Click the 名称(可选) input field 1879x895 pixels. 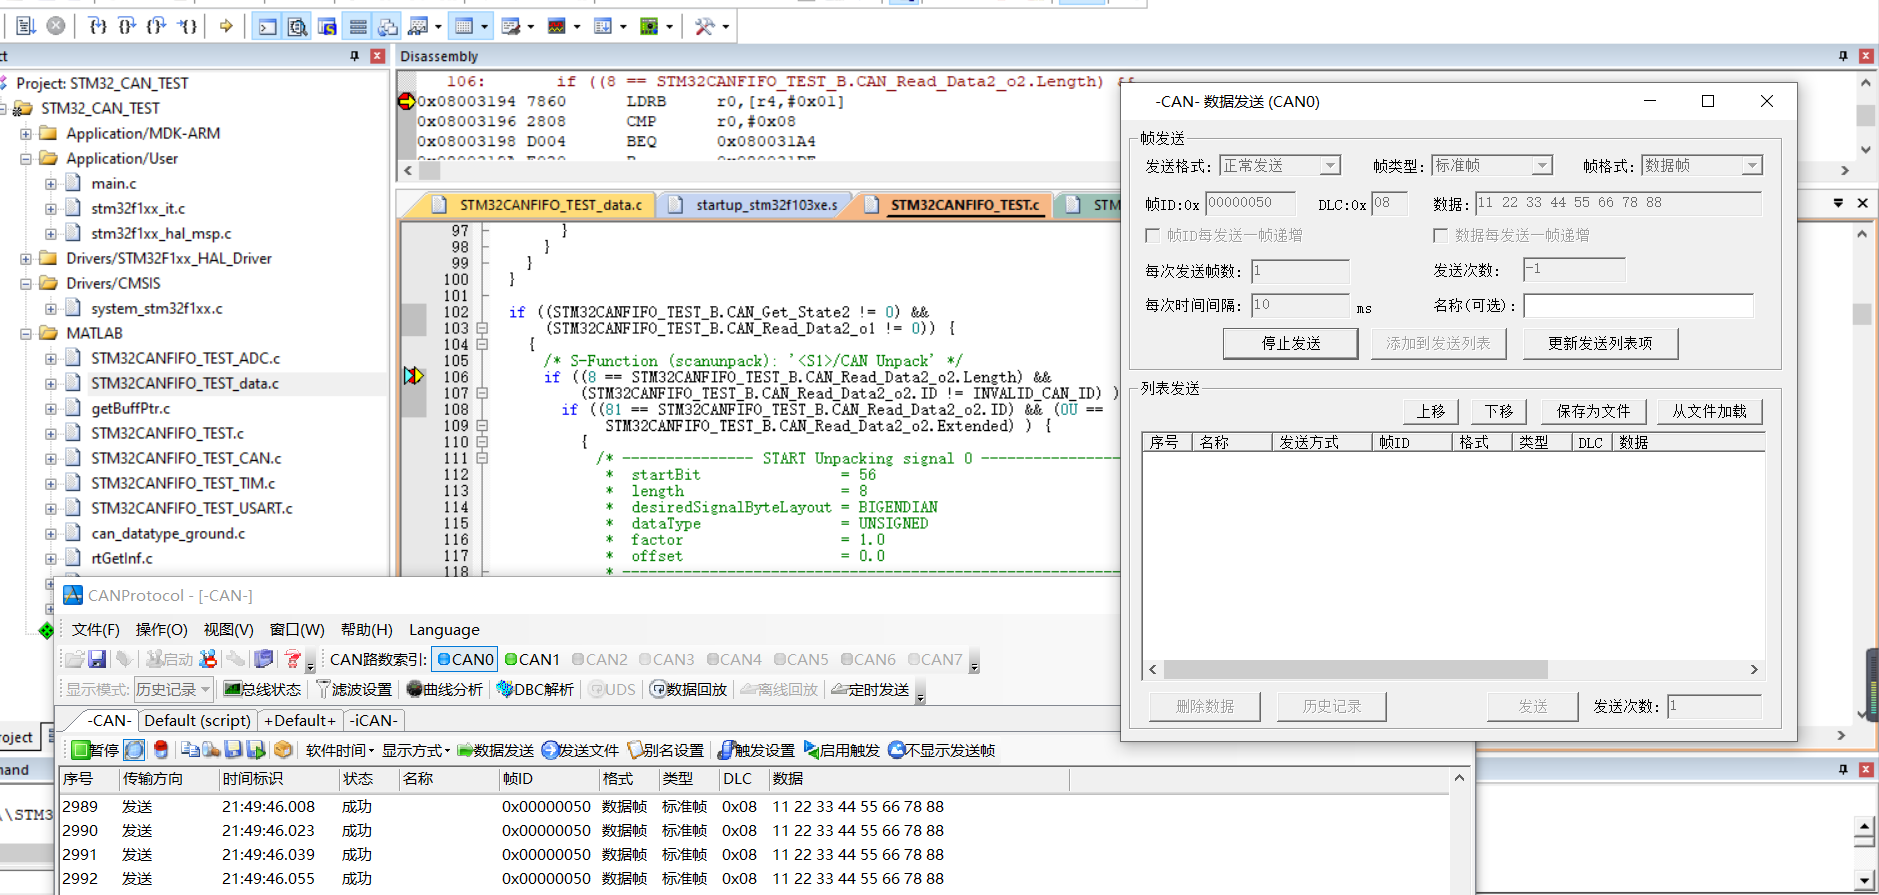[x=1637, y=305]
